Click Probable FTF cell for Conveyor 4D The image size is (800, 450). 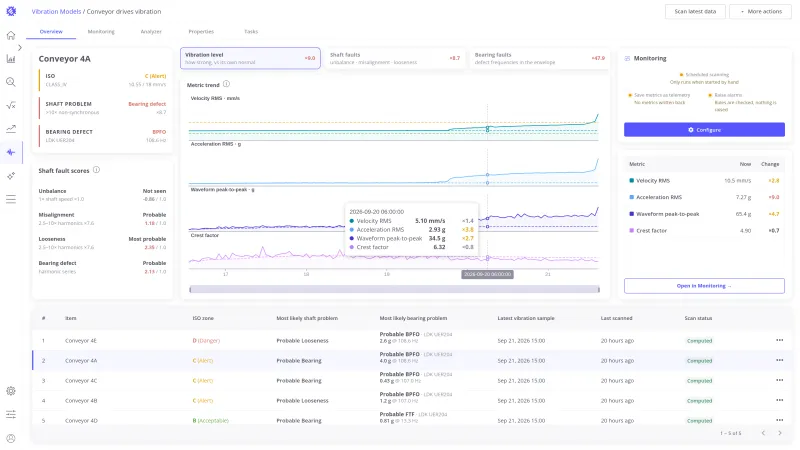click(x=413, y=417)
